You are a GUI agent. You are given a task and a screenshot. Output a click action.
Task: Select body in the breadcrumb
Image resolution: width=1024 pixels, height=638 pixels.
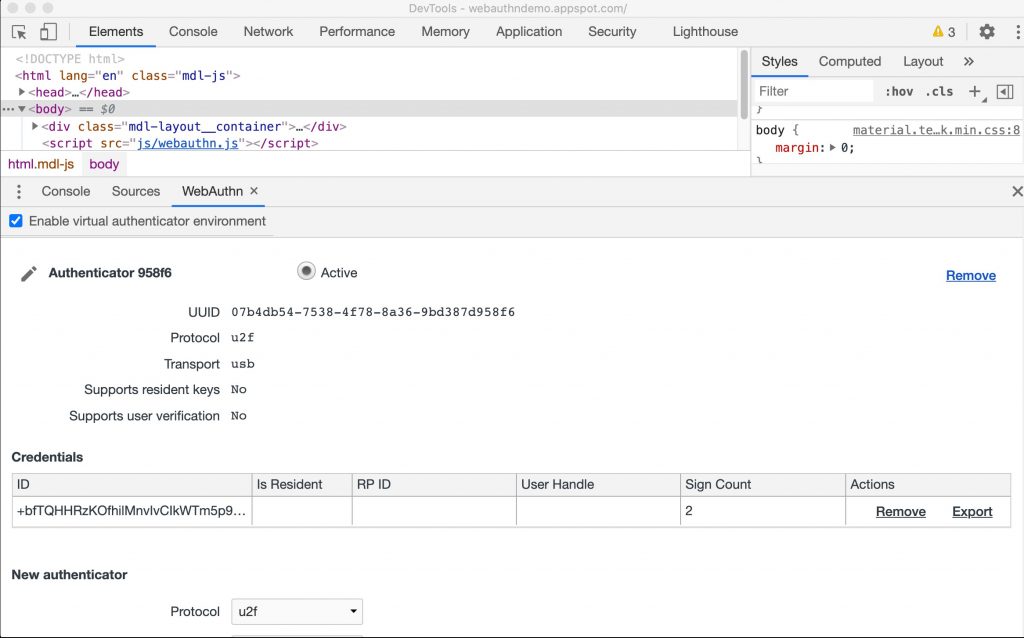104,164
